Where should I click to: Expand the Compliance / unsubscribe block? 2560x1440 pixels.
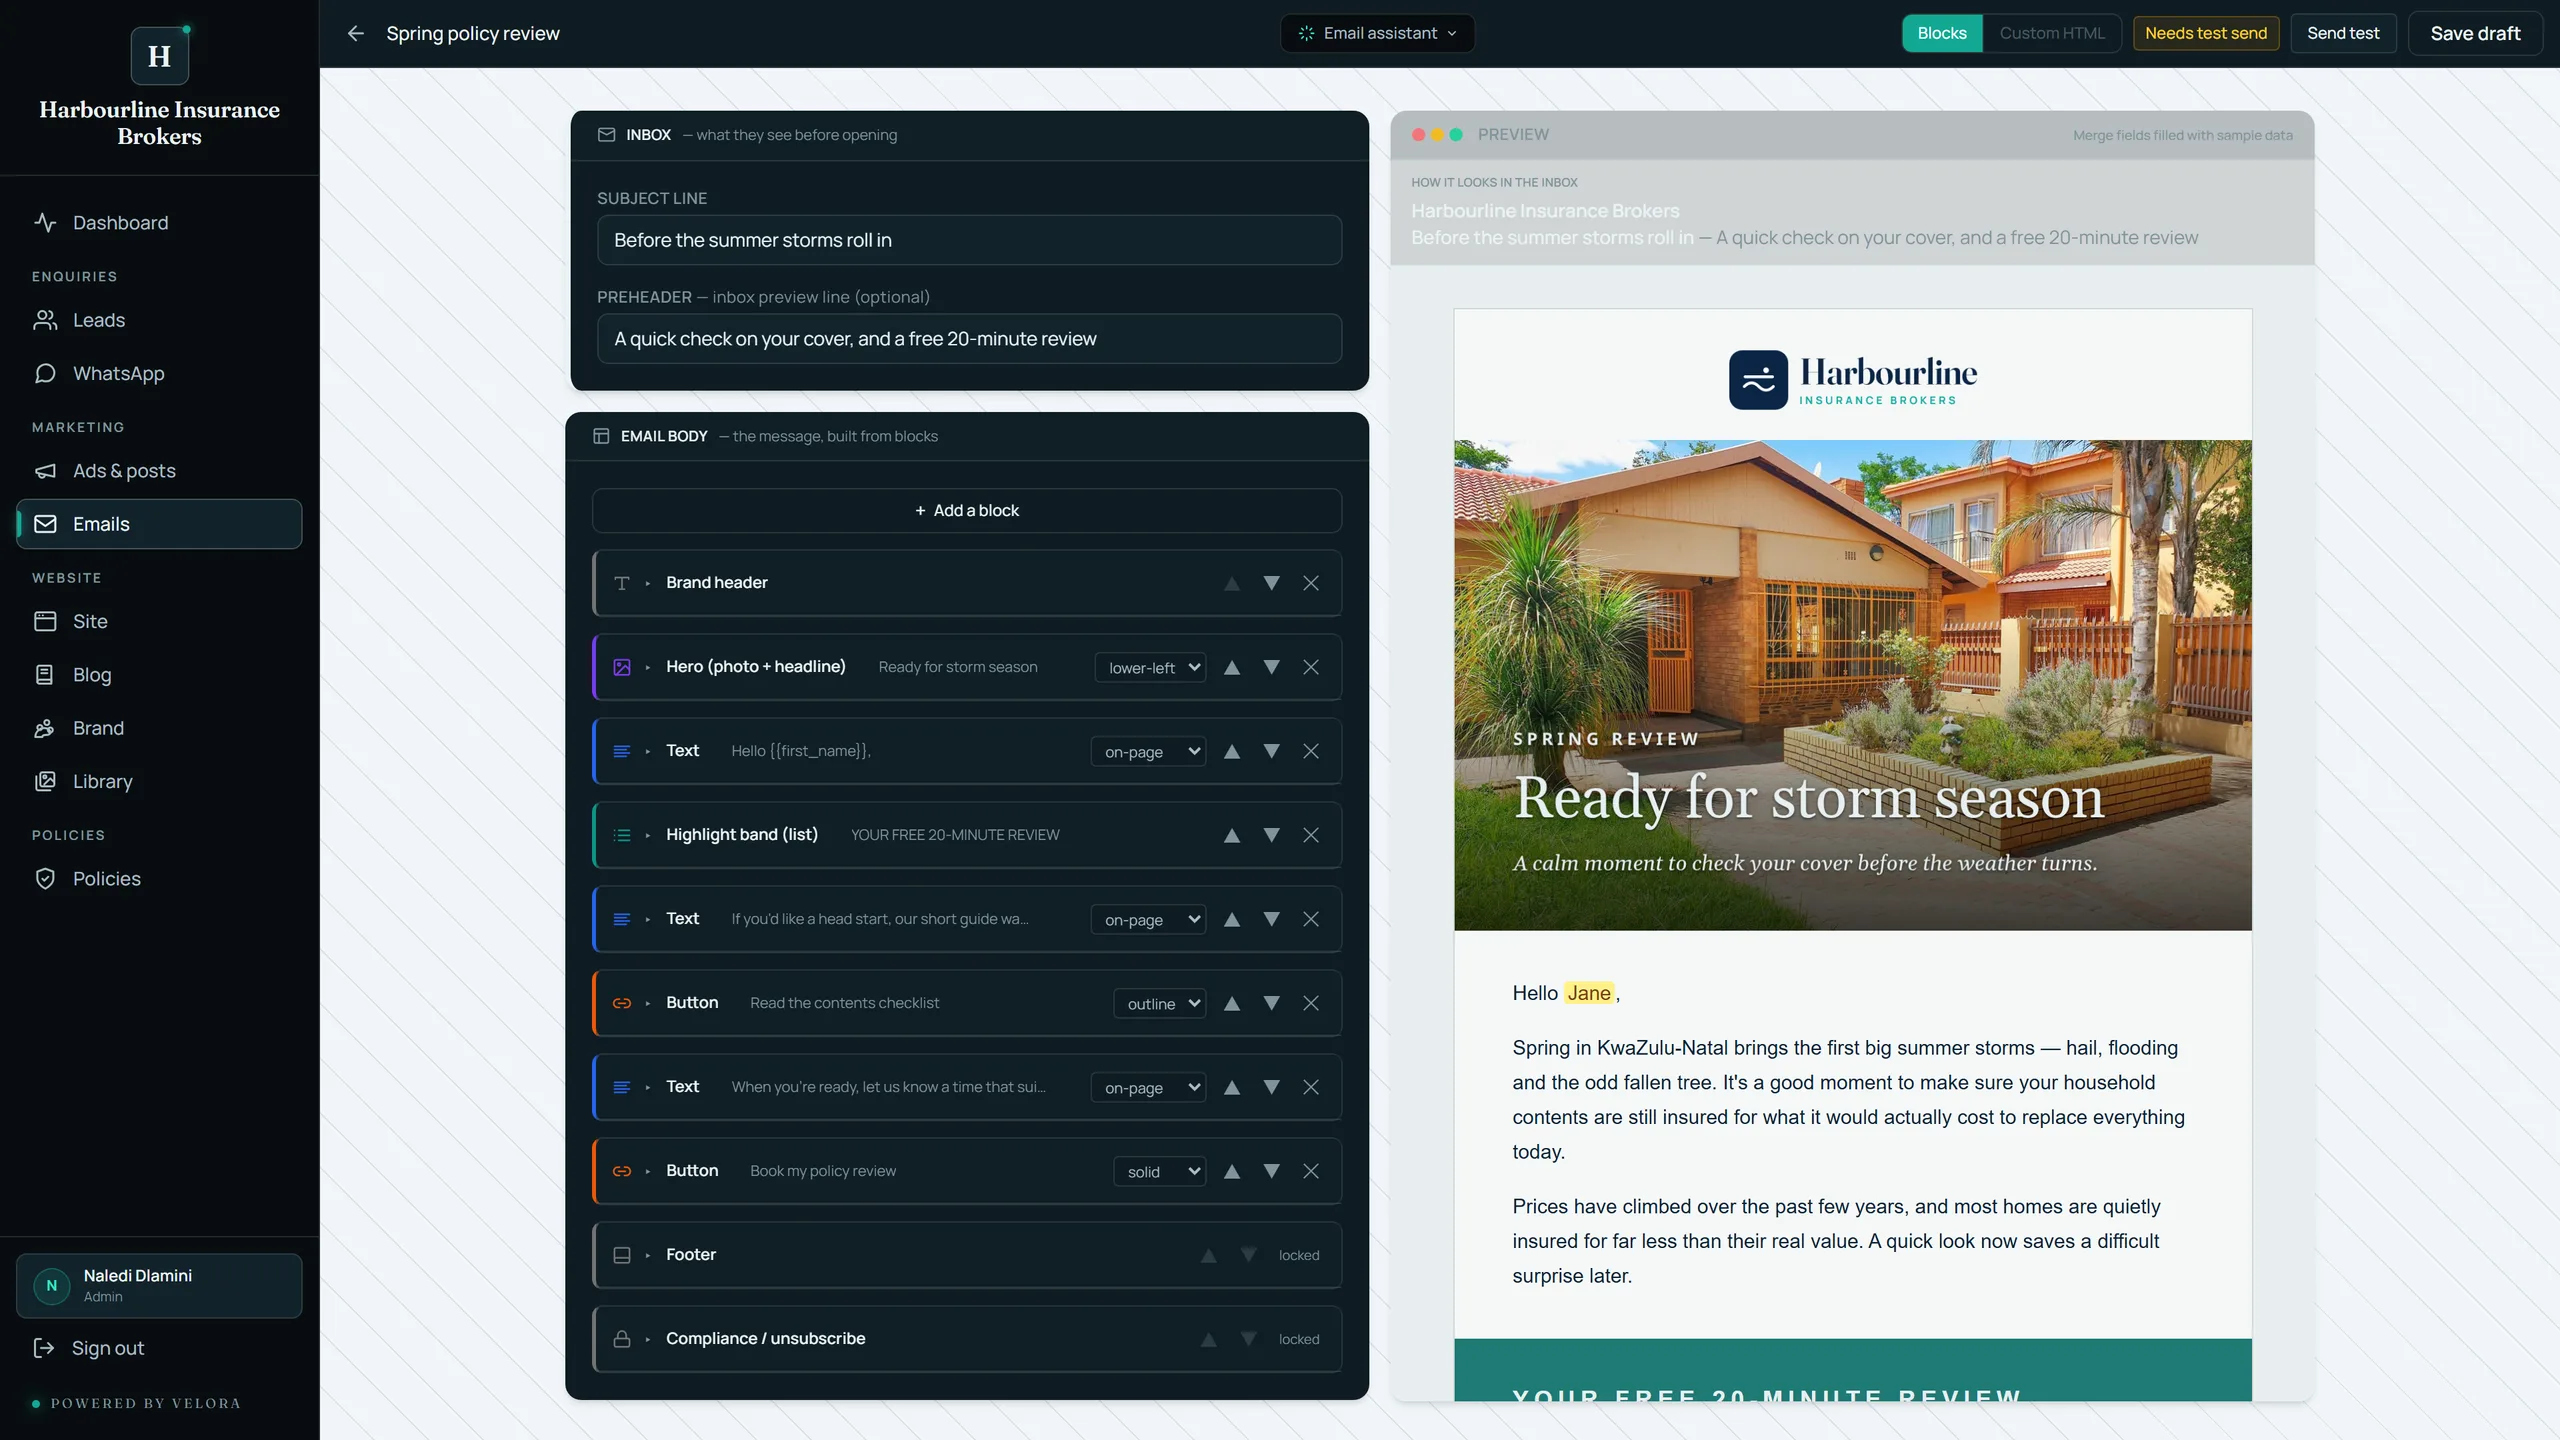(648, 1339)
